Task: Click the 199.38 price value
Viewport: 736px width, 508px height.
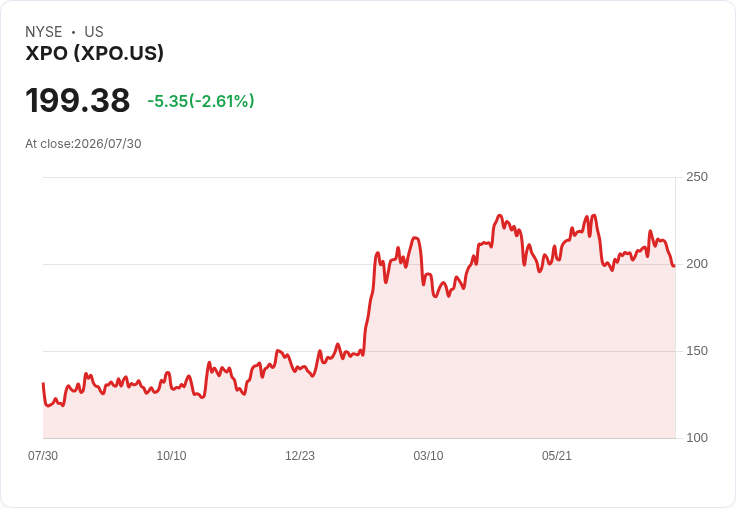Action: coord(77,100)
